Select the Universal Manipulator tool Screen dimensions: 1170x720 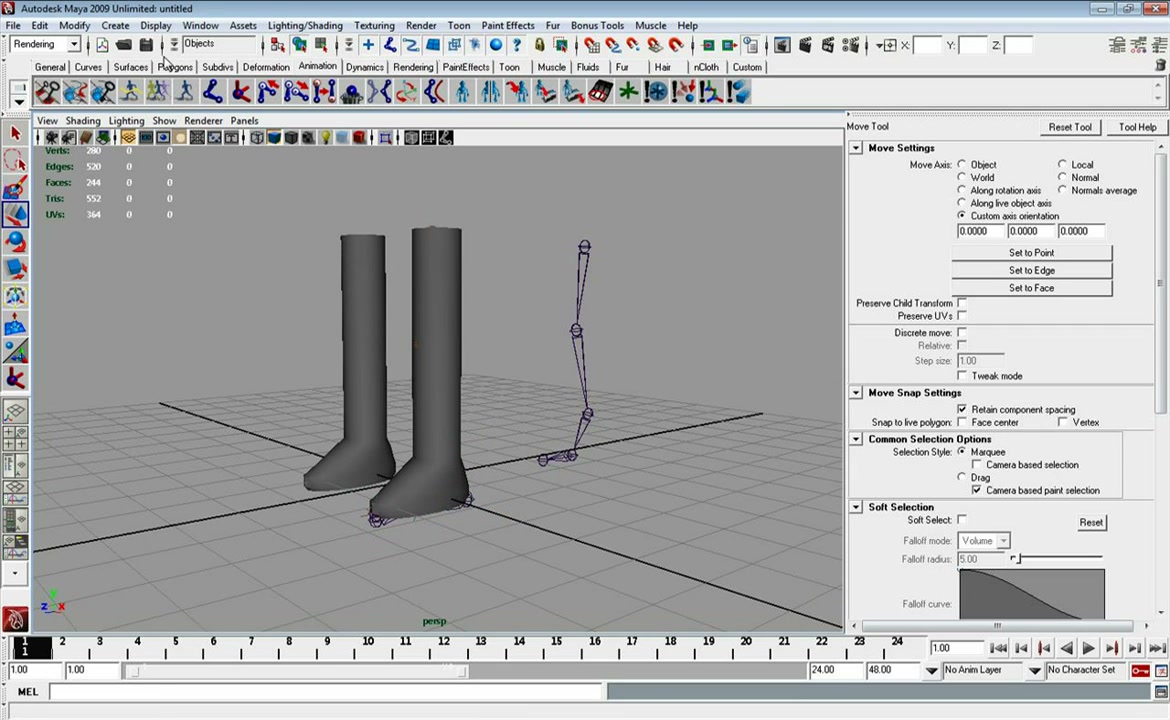pyautogui.click(x=15, y=295)
